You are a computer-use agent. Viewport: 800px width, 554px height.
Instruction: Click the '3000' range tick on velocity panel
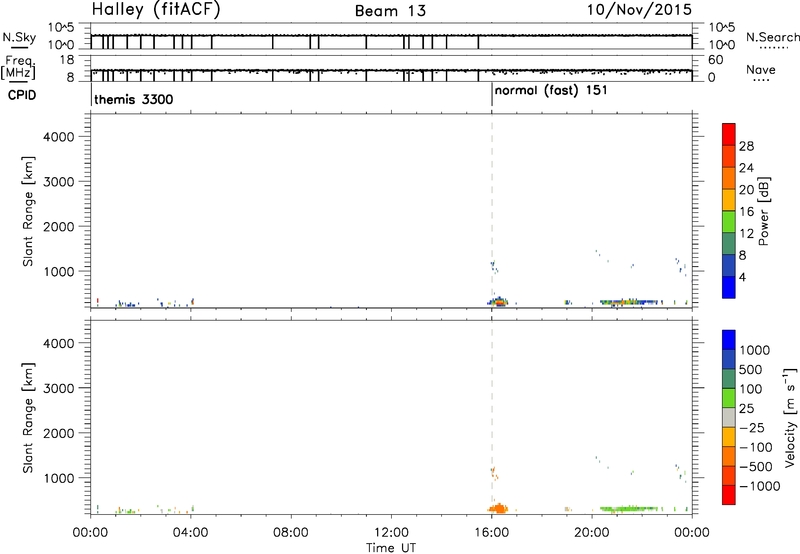point(59,388)
